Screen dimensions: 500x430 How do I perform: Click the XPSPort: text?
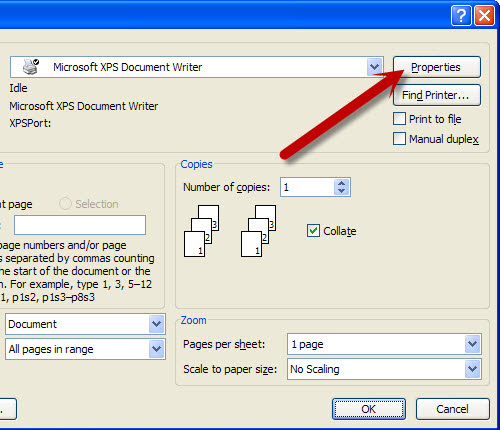[x=30, y=123]
